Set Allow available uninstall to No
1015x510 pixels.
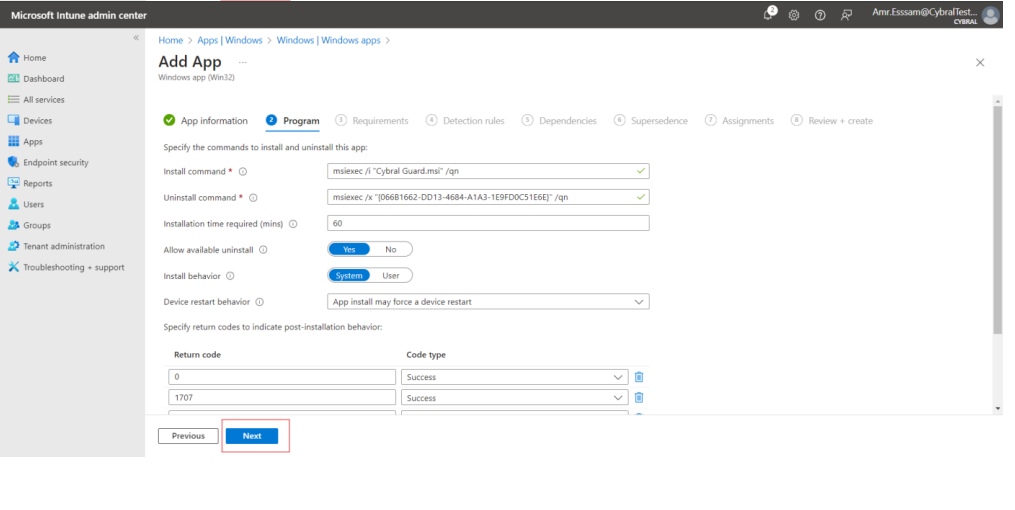[391, 250]
